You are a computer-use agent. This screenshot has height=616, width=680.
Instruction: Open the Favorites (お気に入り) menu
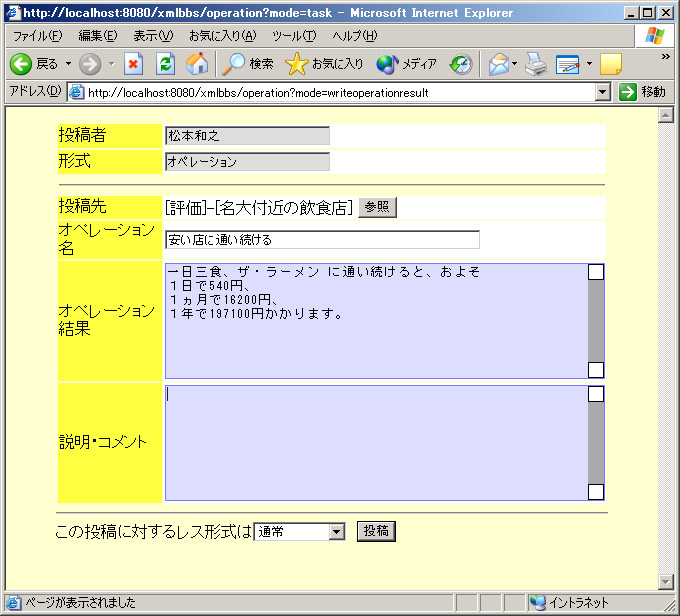point(223,36)
